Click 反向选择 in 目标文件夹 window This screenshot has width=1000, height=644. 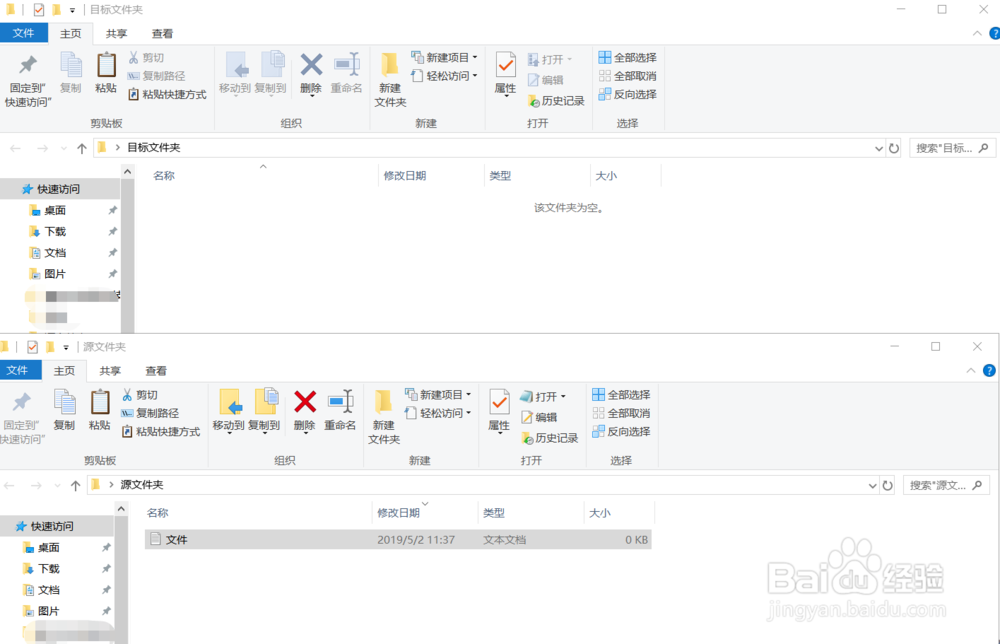(628, 94)
